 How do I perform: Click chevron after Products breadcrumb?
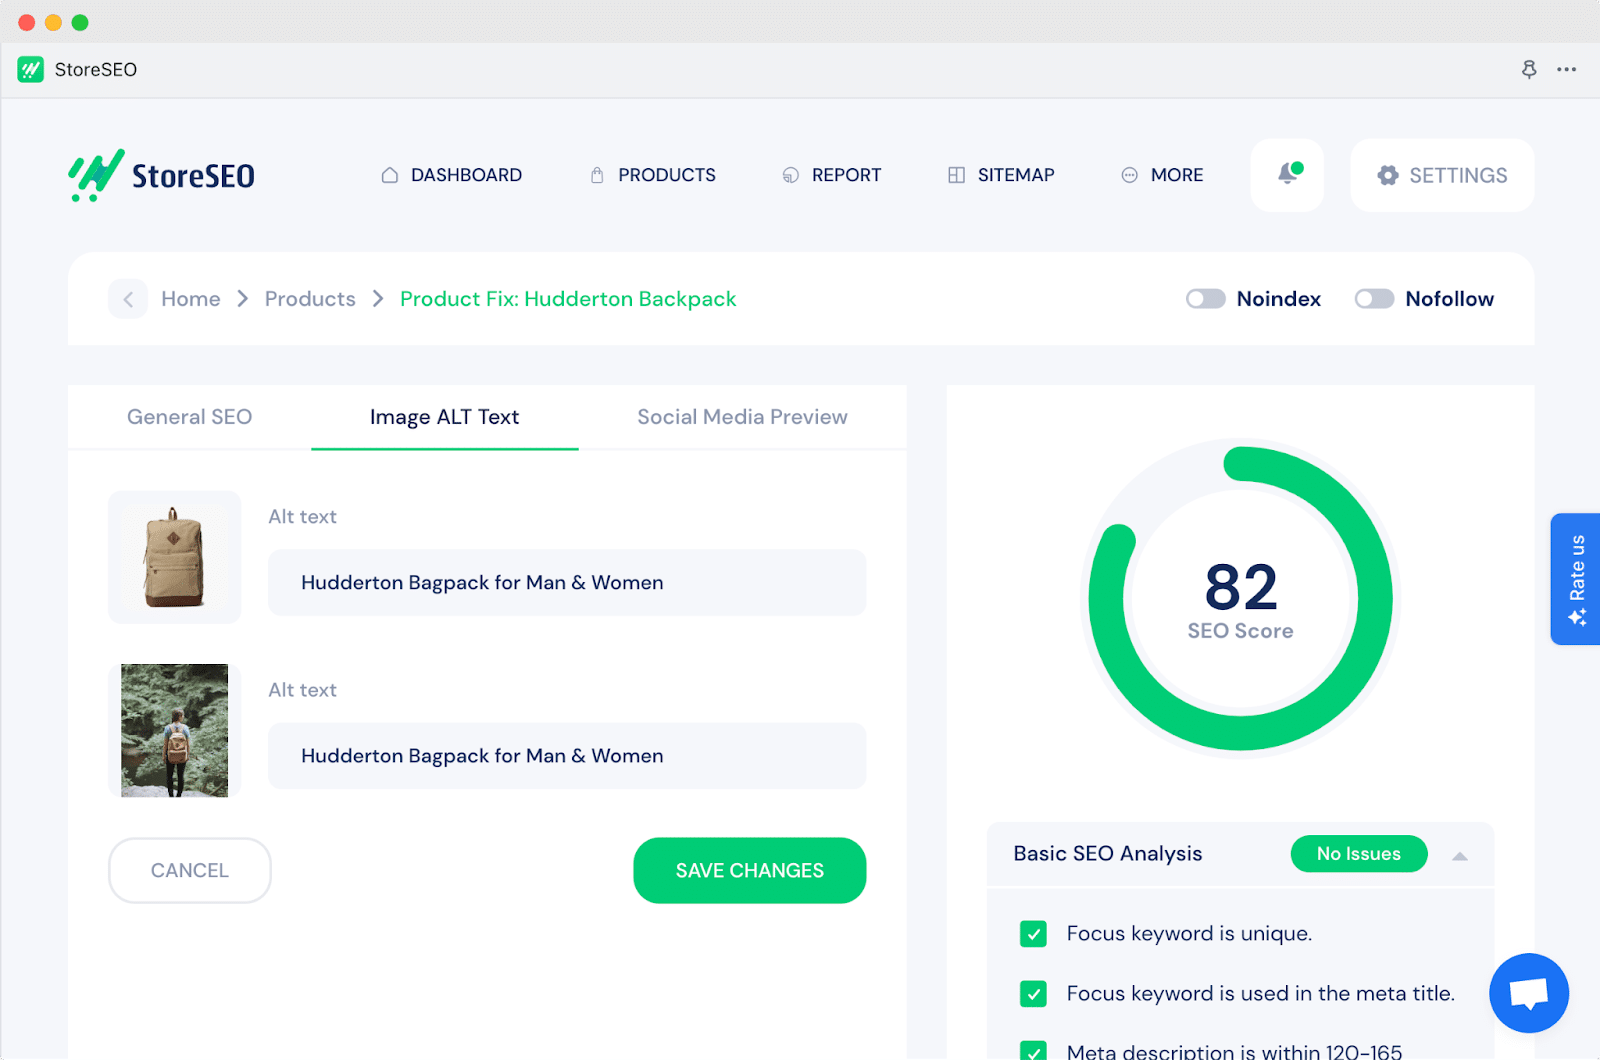point(378,299)
